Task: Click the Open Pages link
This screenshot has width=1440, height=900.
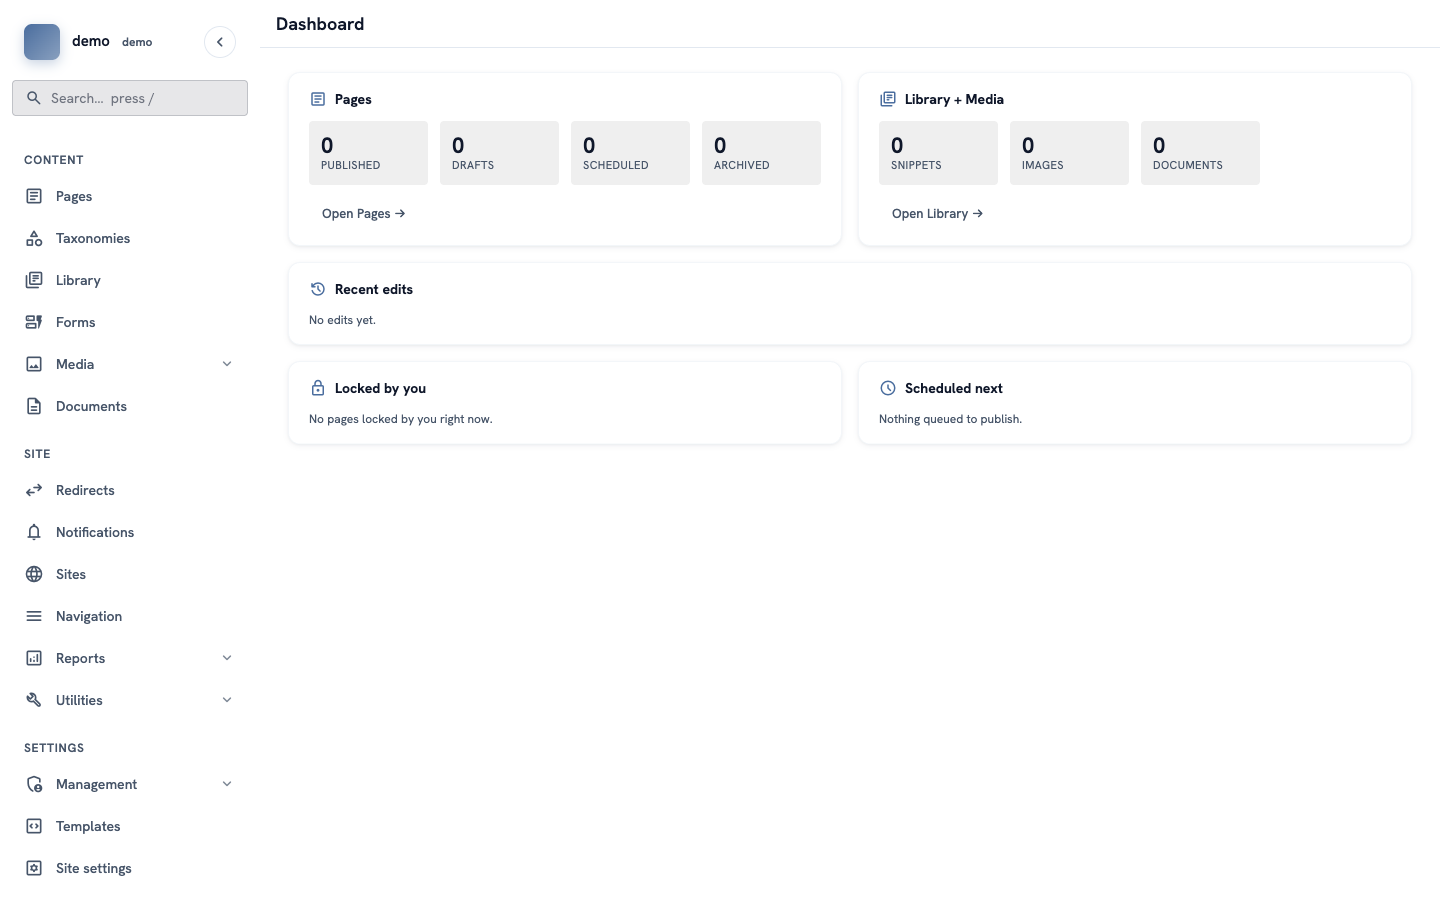Action: [364, 213]
